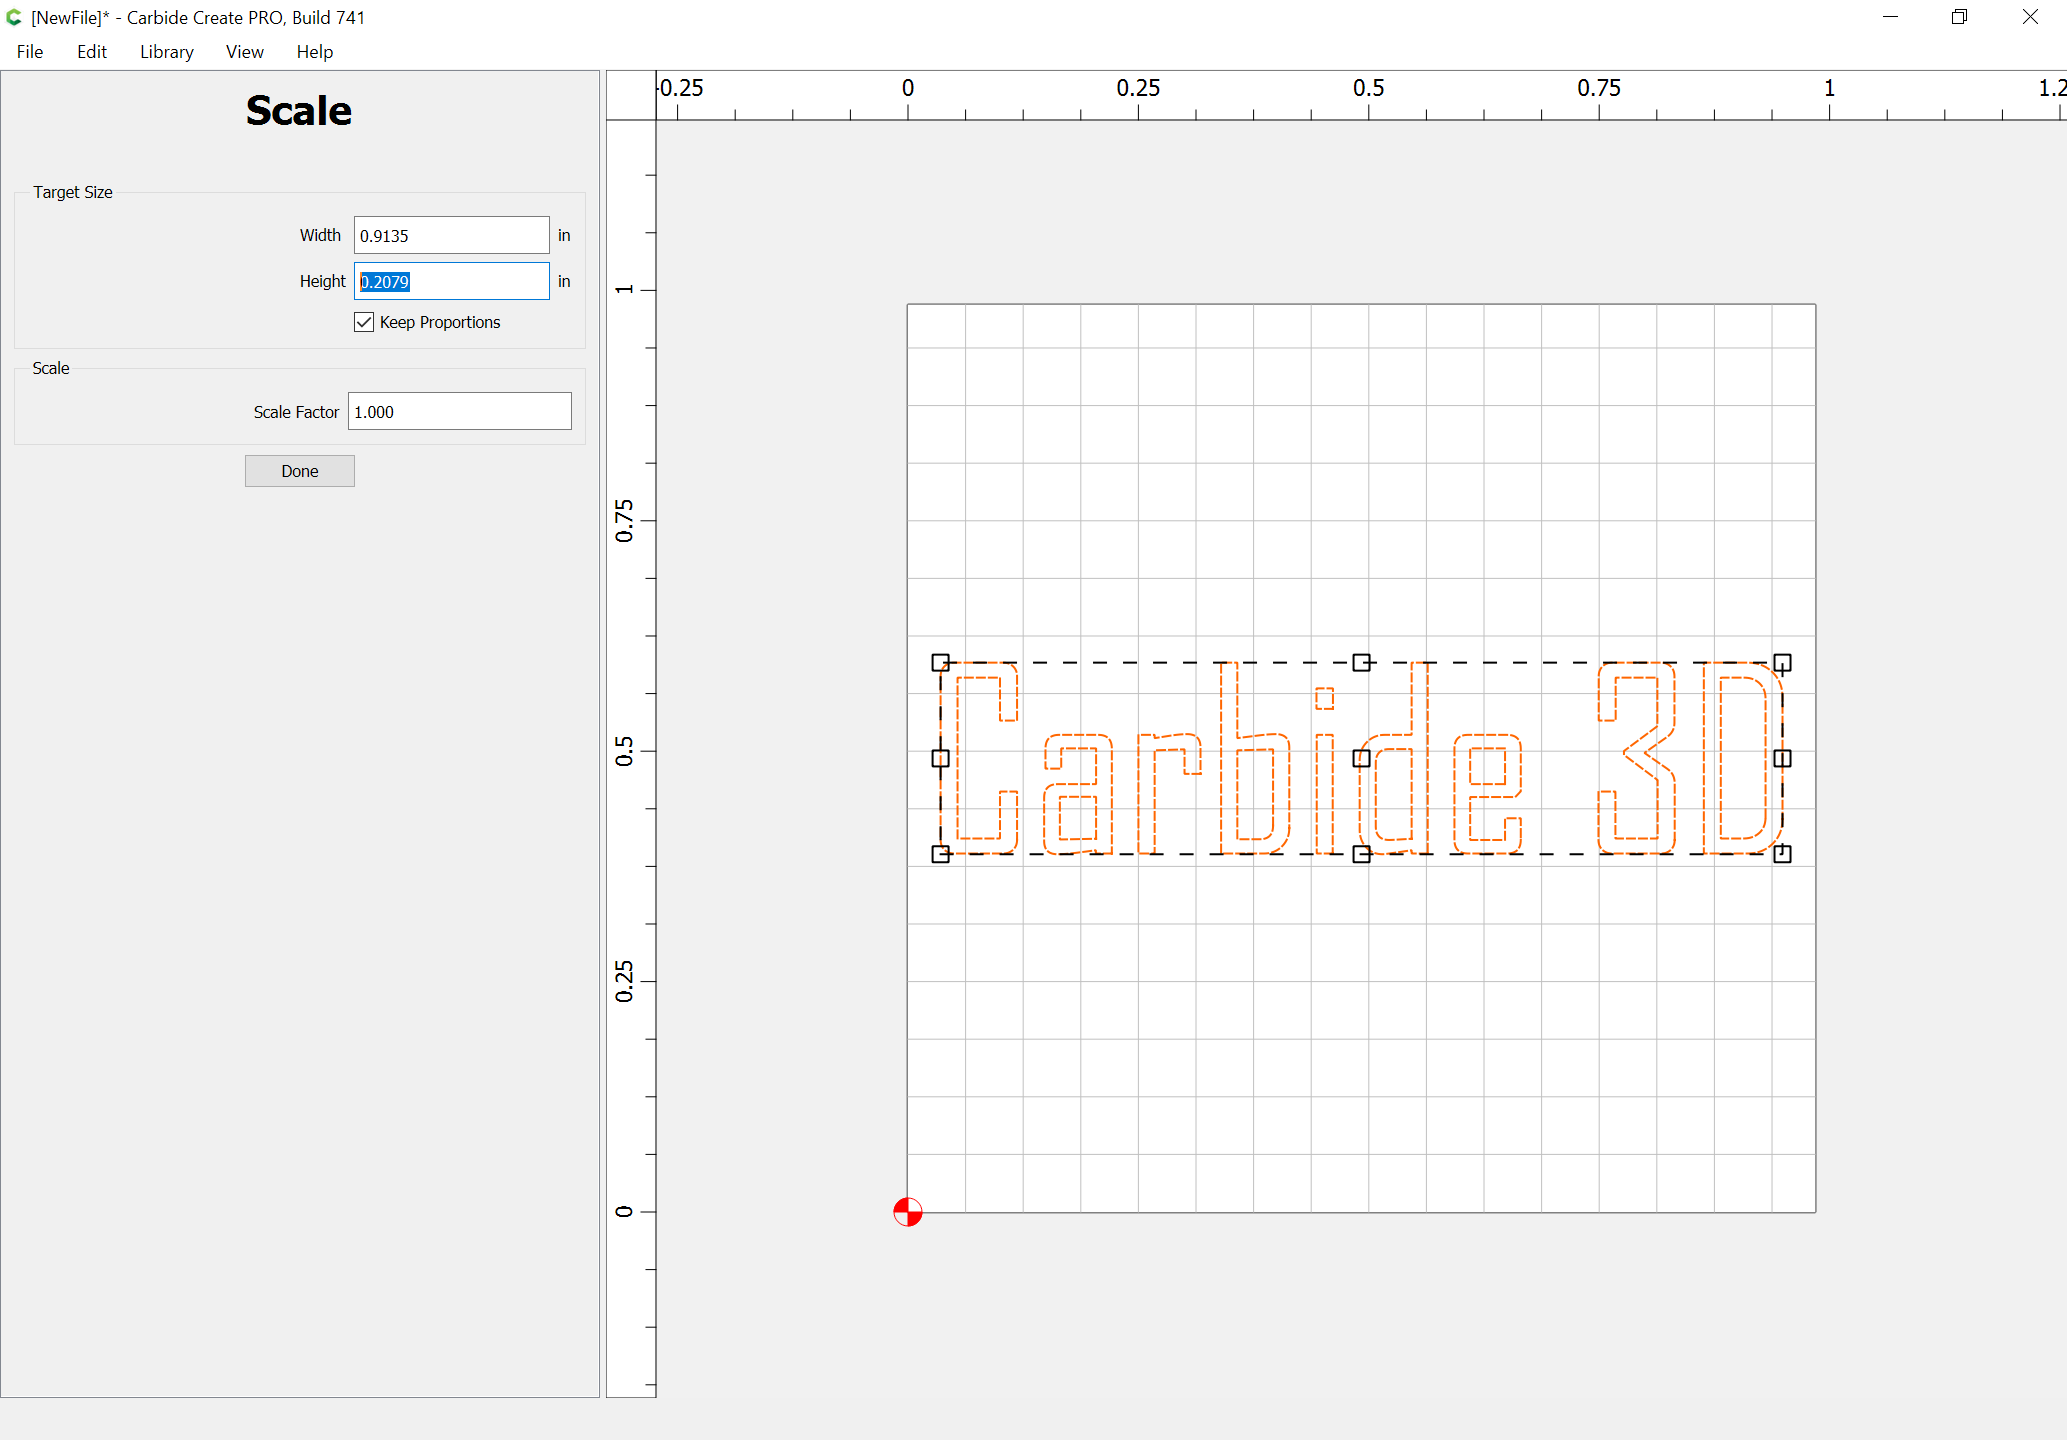Click the top-left selection handle
This screenshot has height=1440, width=2067.
pos(940,663)
